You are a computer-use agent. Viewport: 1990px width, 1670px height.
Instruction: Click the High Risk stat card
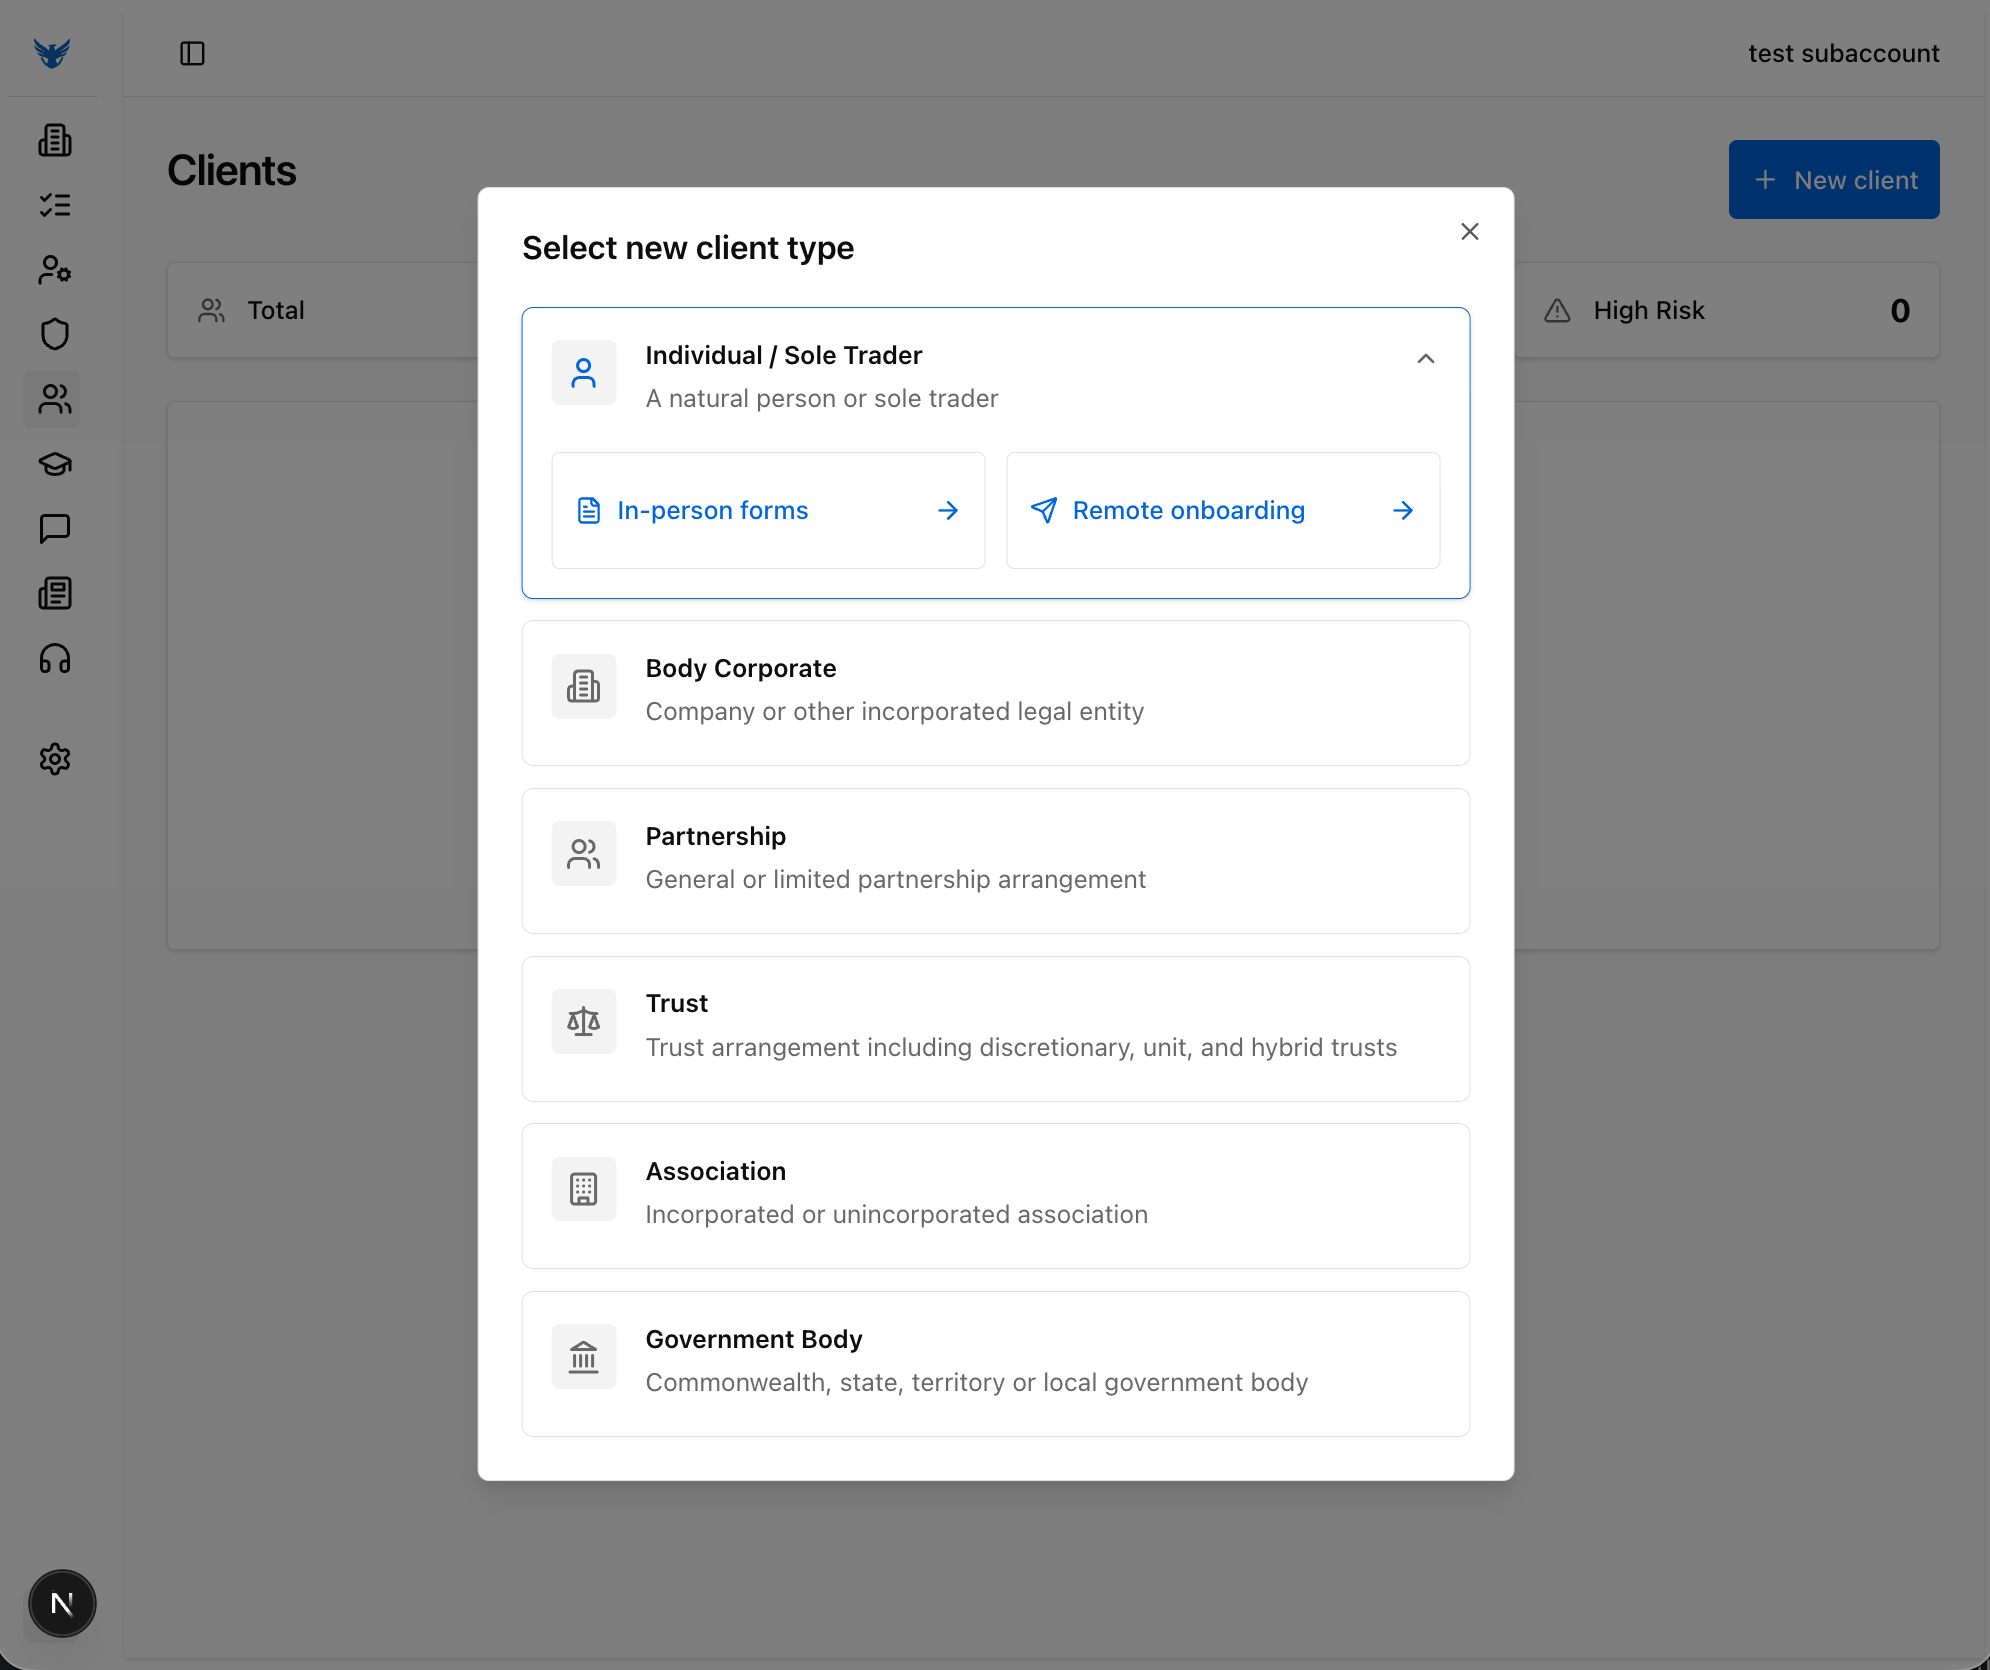pyautogui.click(x=1727, y=311)
